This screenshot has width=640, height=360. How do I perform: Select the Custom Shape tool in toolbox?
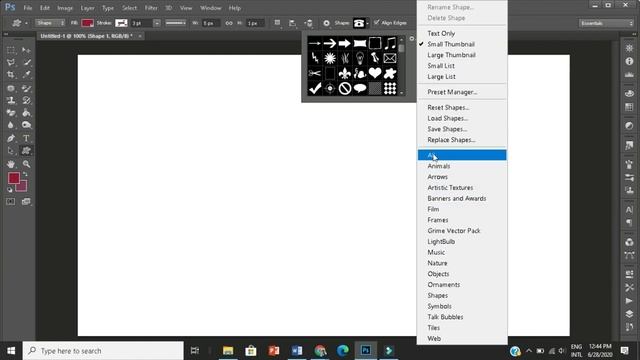click(26, 151)
